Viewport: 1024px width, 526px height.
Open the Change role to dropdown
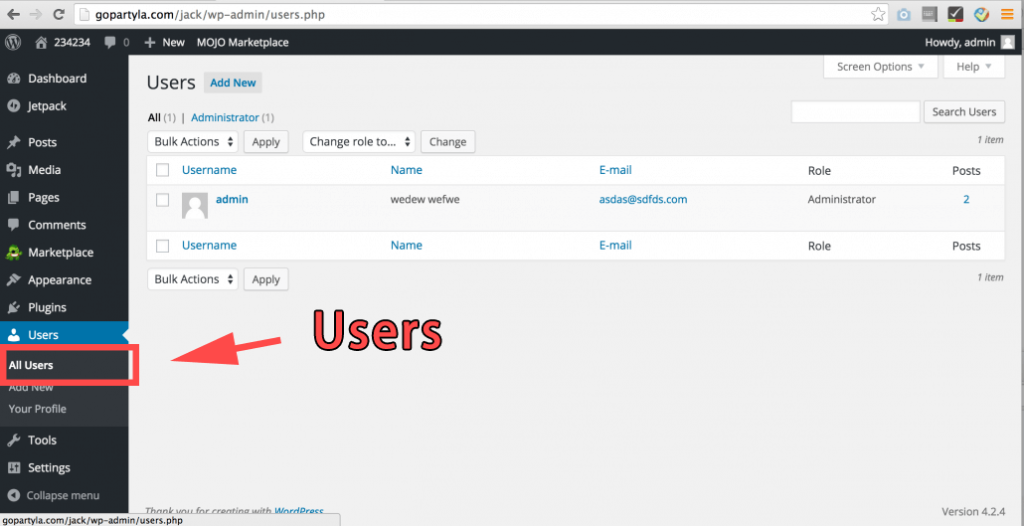tap(359, 141)
